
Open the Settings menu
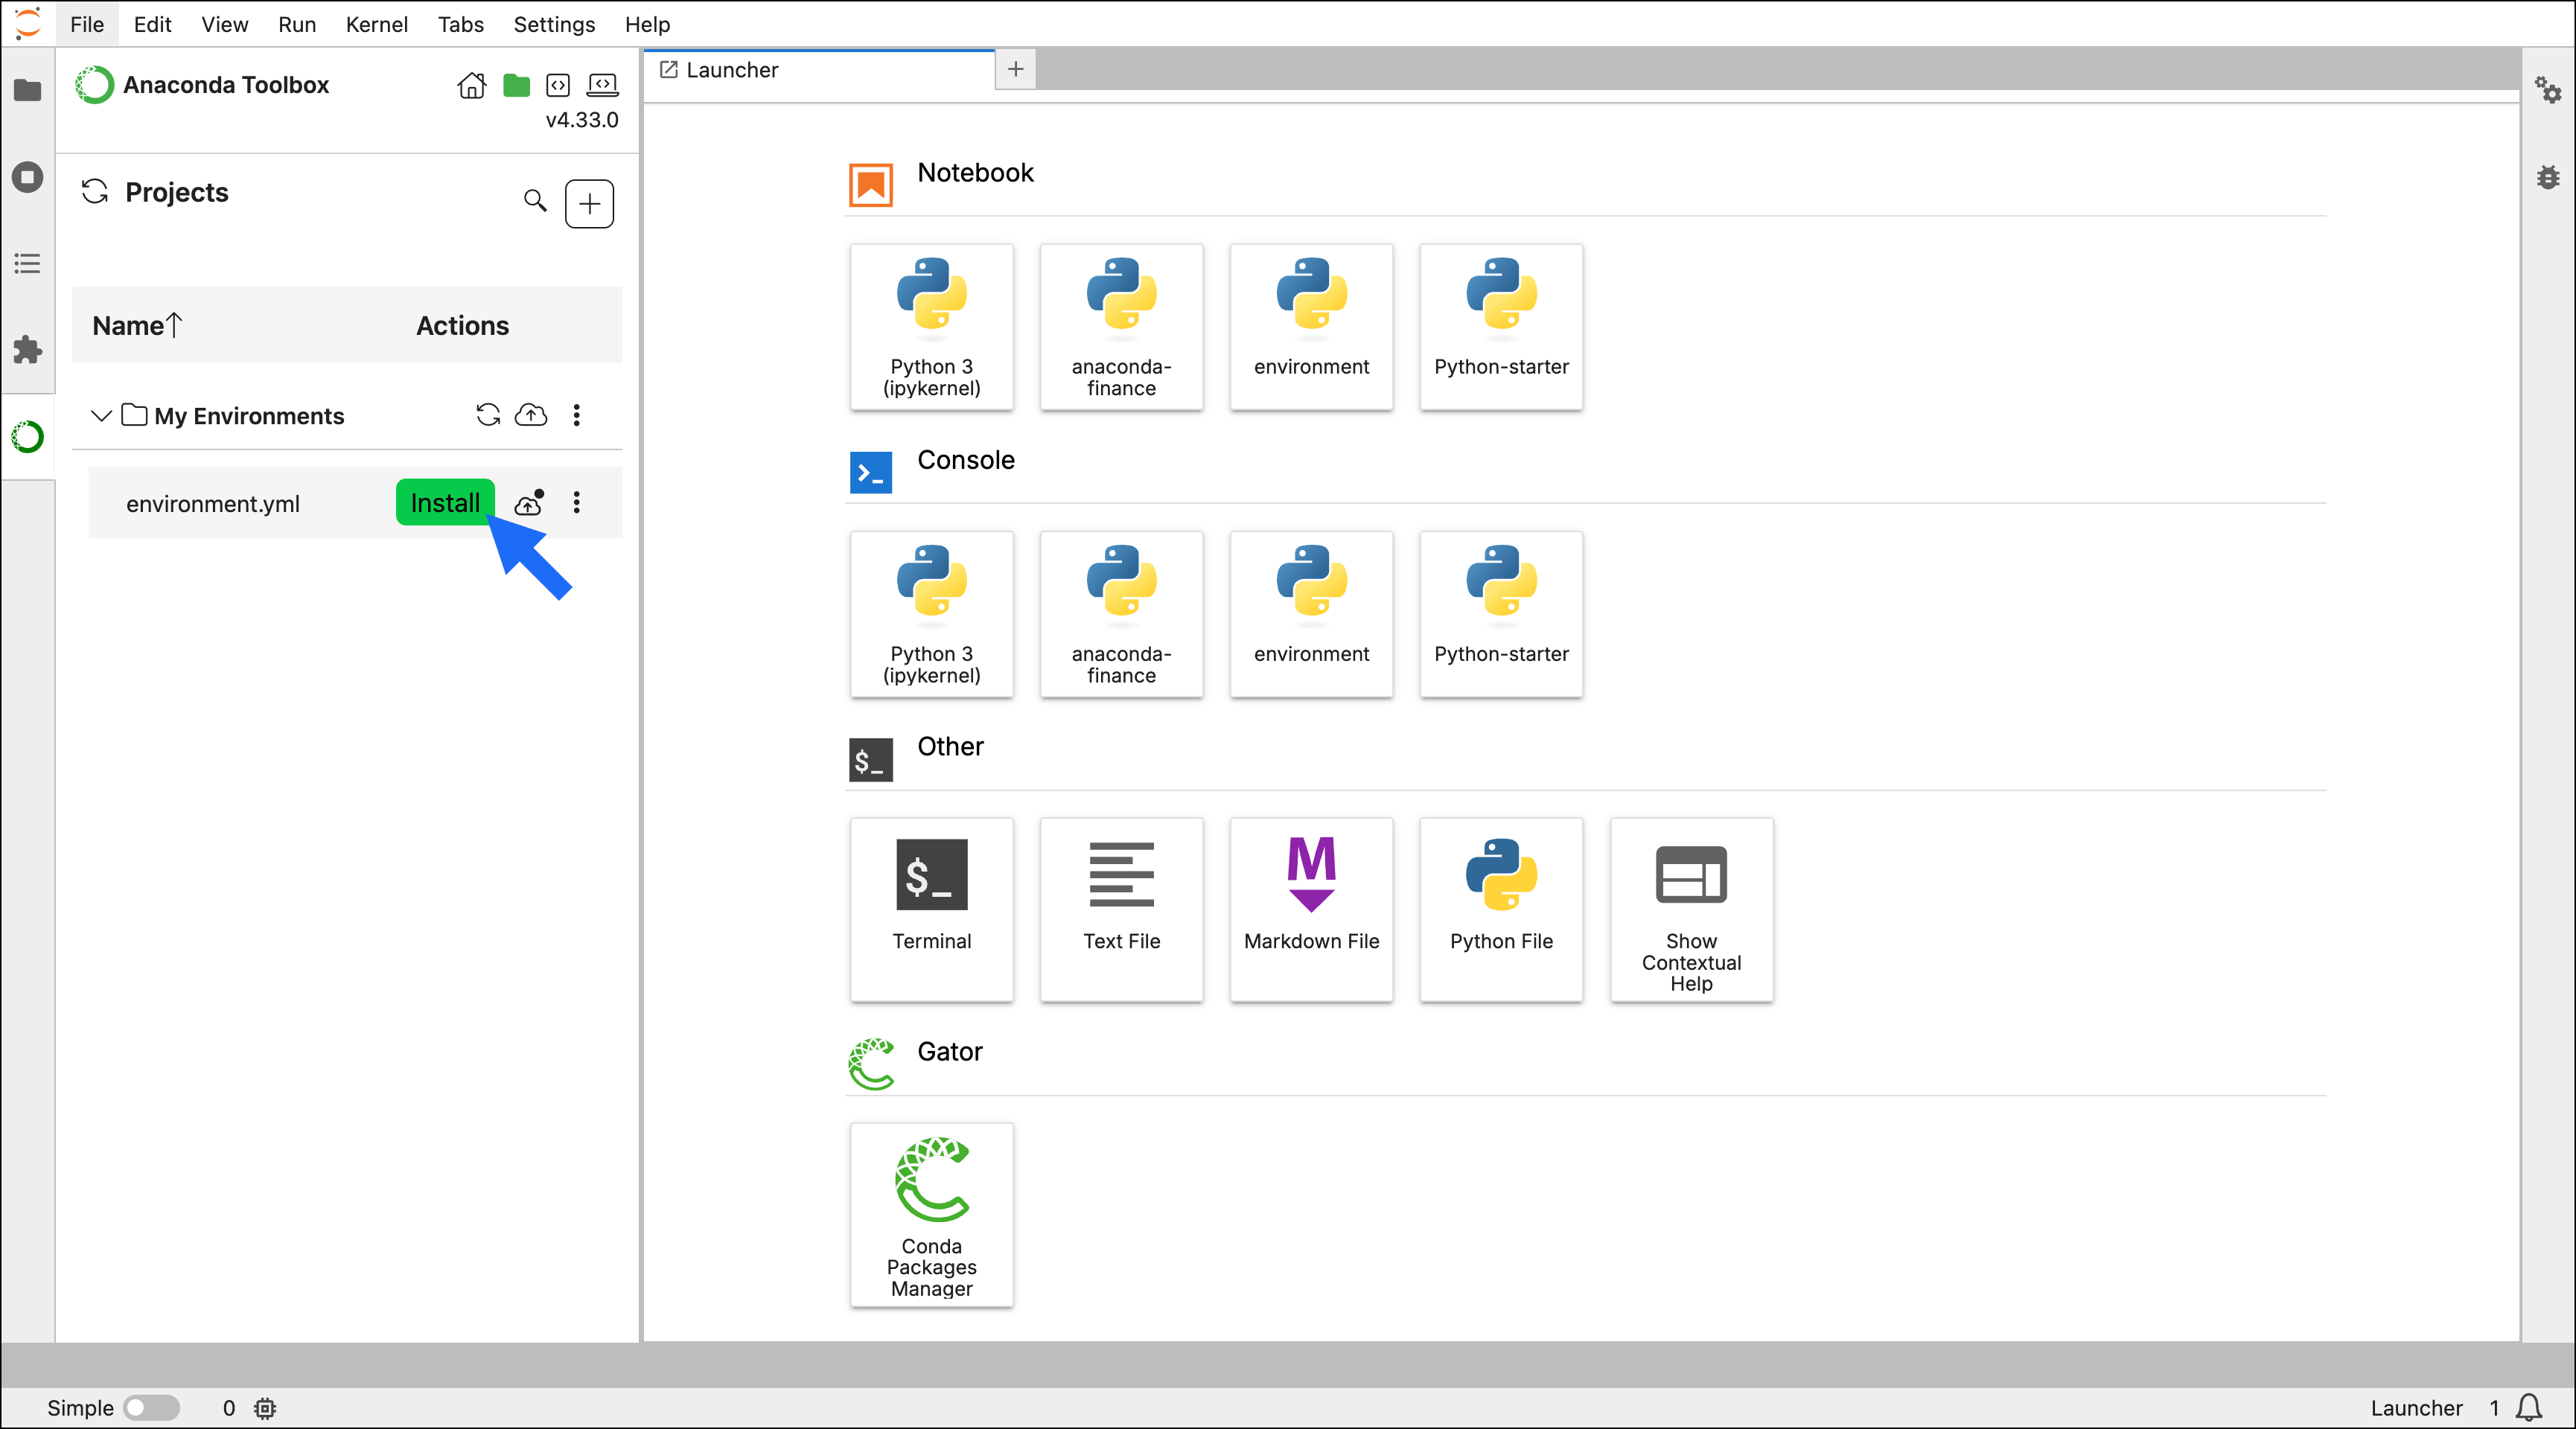click(x=554, y=24)
